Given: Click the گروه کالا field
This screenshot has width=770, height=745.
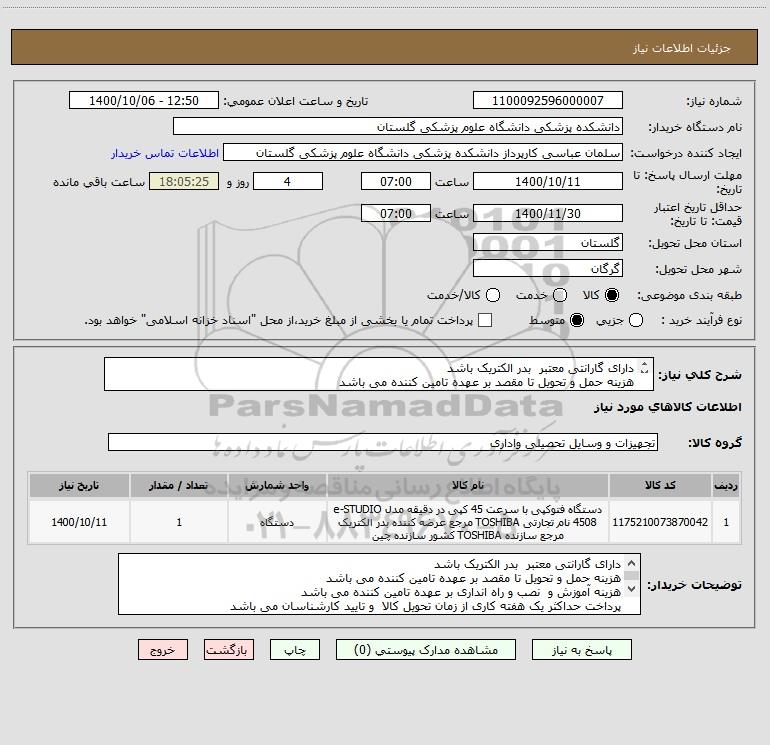Looking at the screenshot, I should pyautogui.click(x=383, y=442).
